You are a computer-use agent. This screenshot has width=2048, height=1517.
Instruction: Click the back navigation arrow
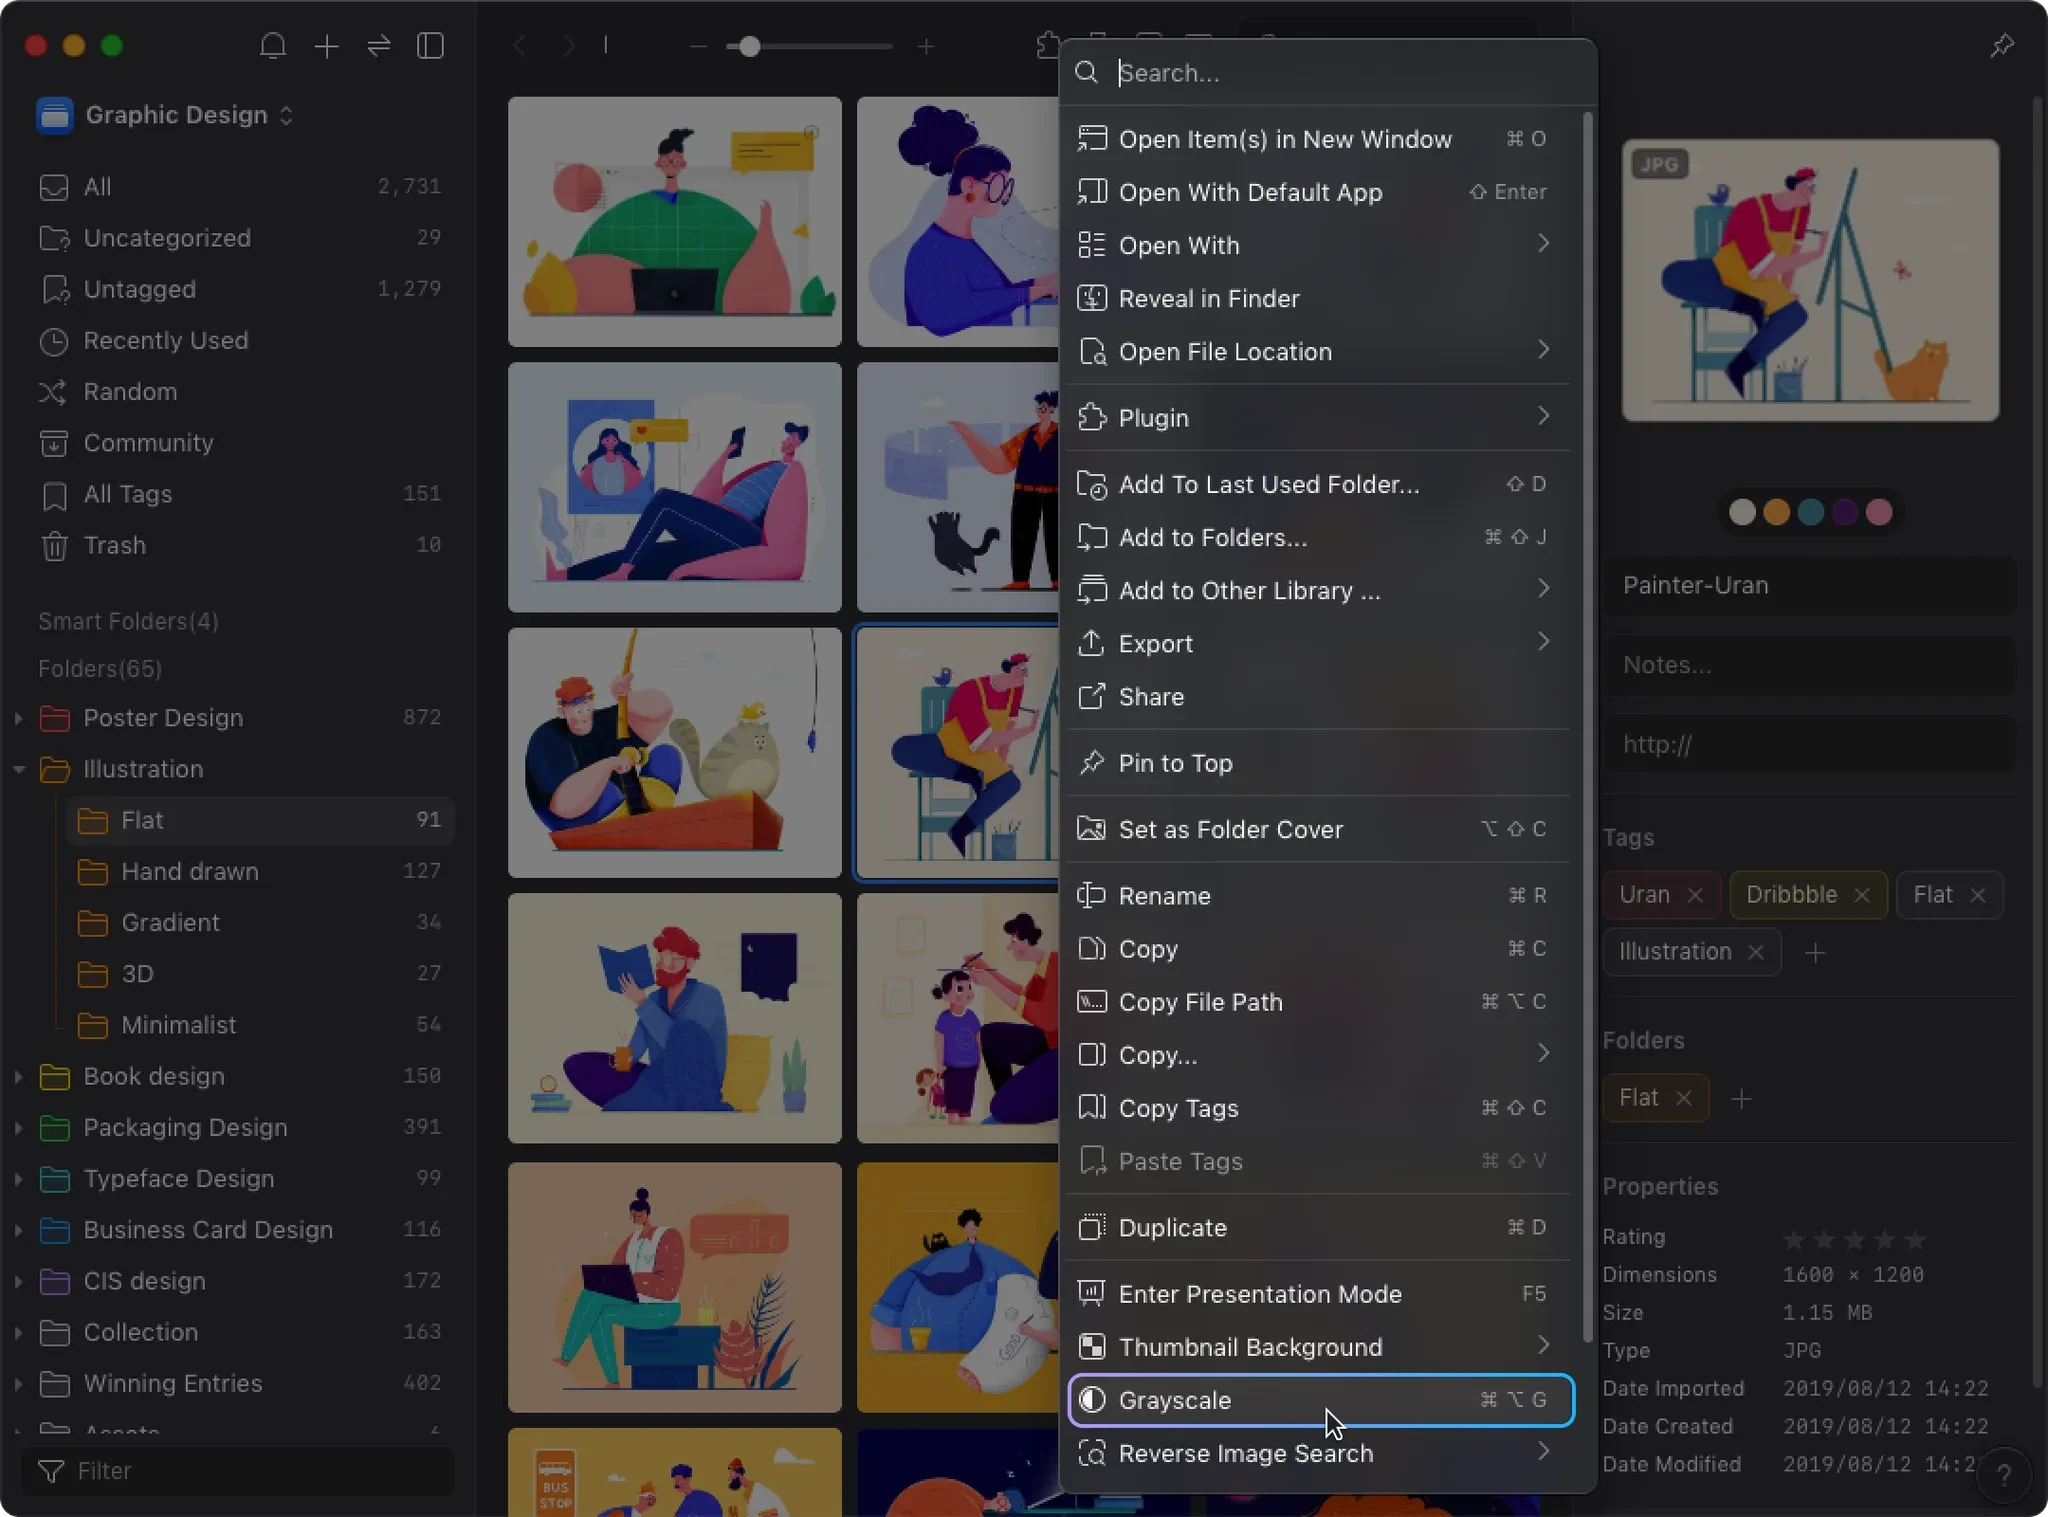(x=519, y=46)
